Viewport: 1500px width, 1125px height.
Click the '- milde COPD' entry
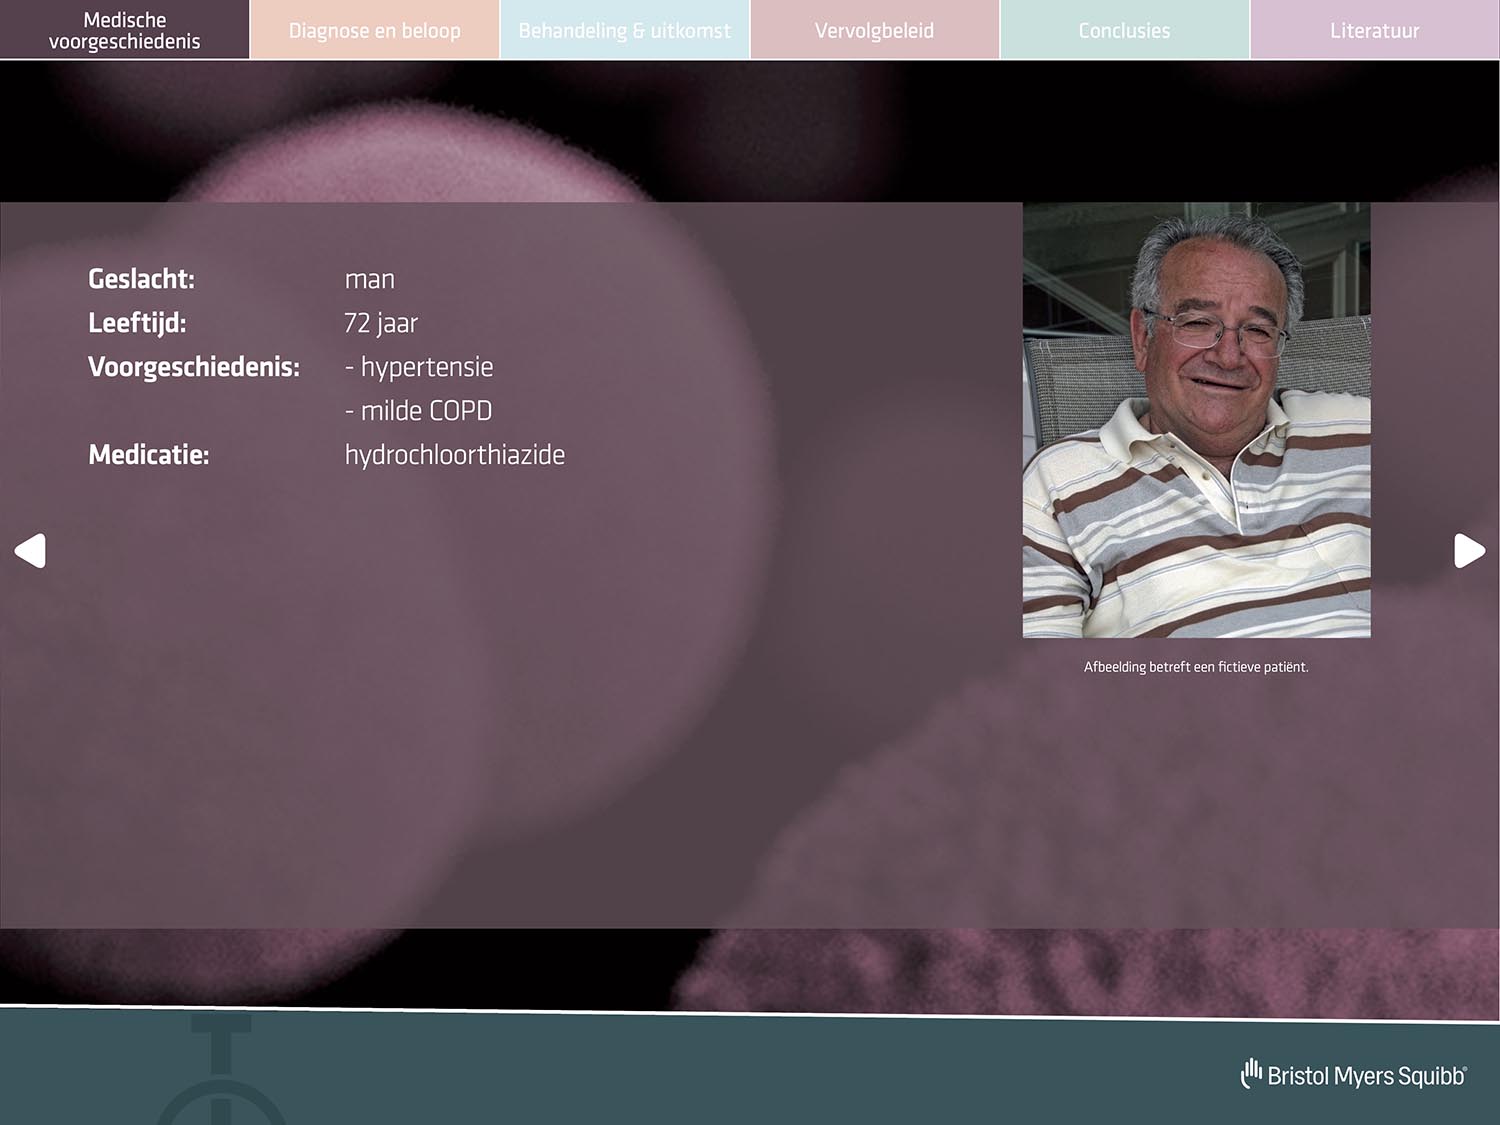(418, 411)
